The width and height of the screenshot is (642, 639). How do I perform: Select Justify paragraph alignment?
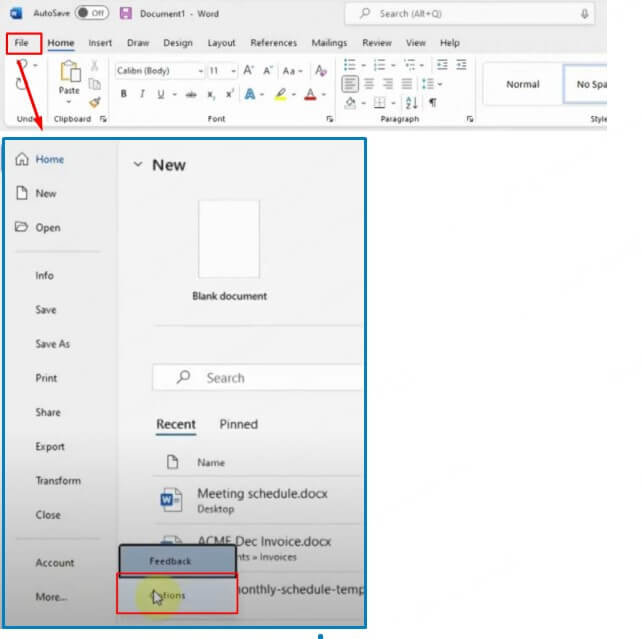click(407, 84)
